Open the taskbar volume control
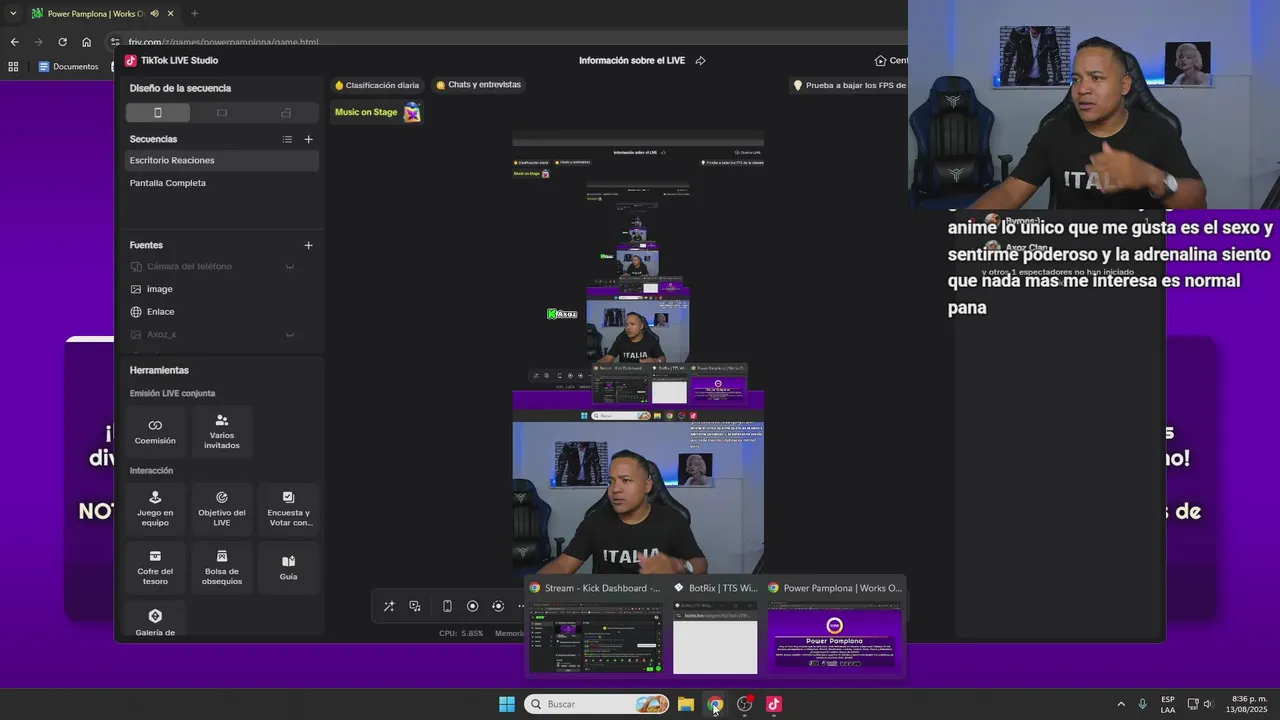Image resolution: width=1280 pixels, height=720 pixels. 1209,704
